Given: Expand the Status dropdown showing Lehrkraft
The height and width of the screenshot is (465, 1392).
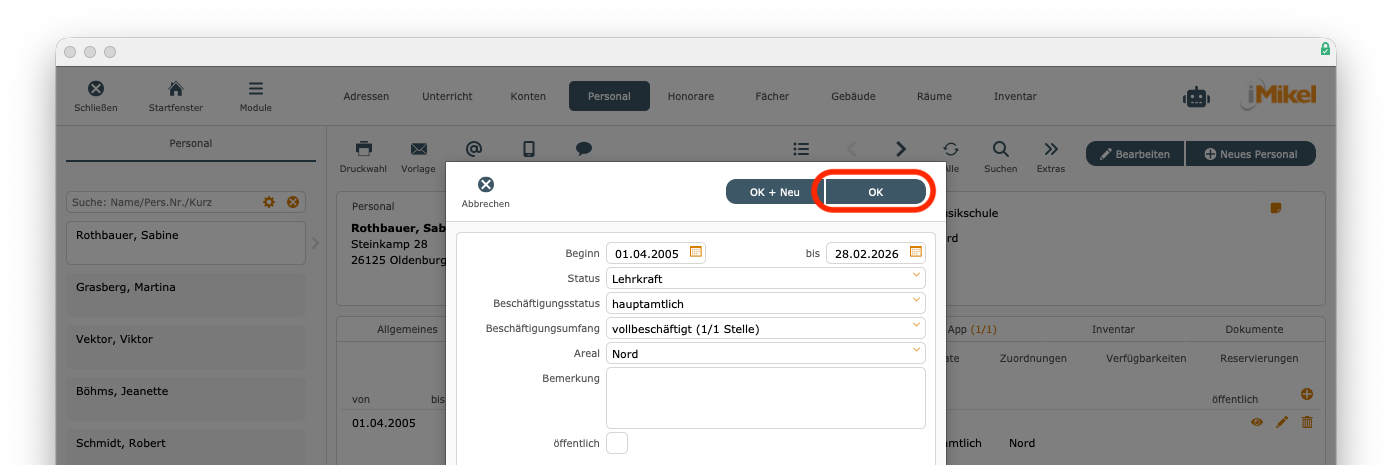Looking at the screenshot, I should 916,278.
